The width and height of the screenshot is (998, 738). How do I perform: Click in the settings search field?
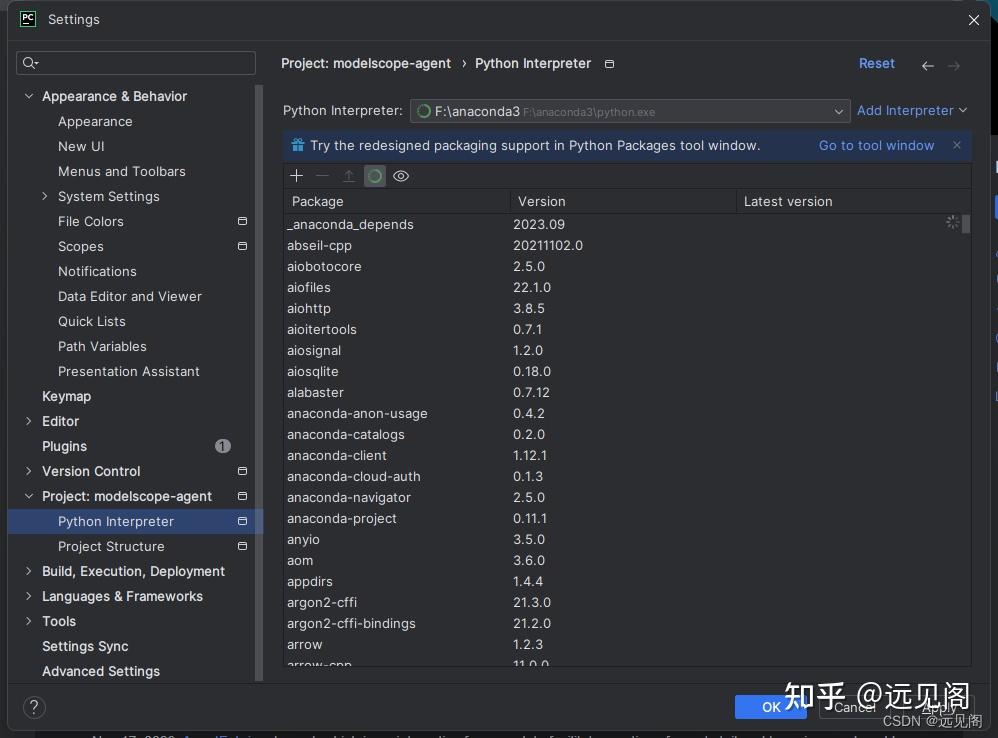tap(137, 62)
